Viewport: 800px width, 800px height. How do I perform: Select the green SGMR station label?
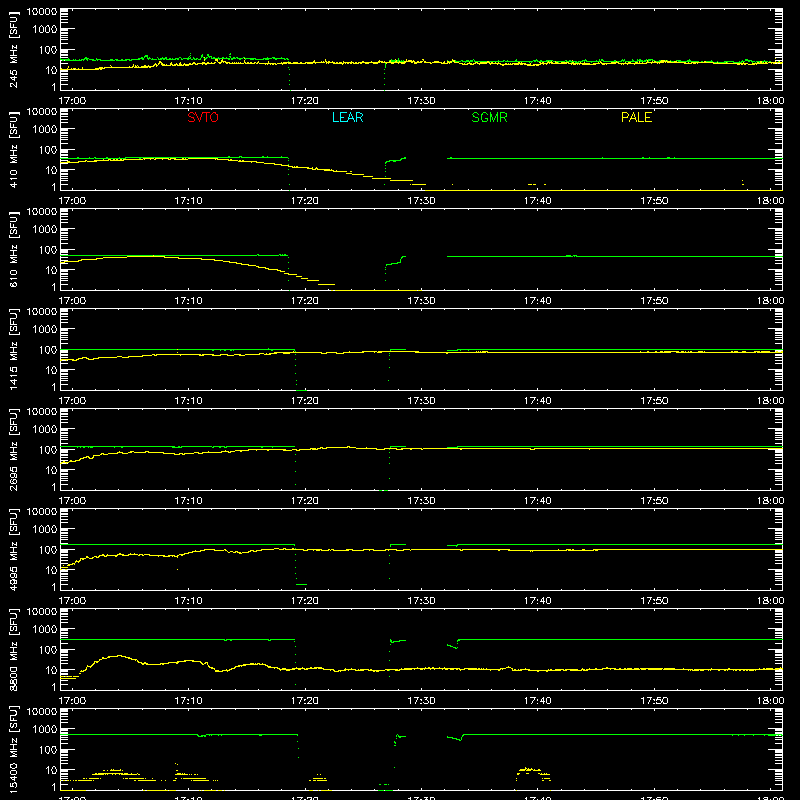(489, 117)
